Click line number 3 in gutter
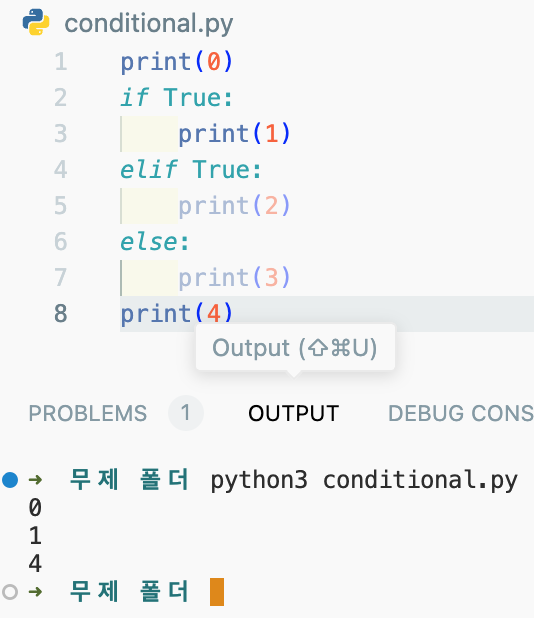This screenshot has width=534, height=618. click(x=61, y=134)
